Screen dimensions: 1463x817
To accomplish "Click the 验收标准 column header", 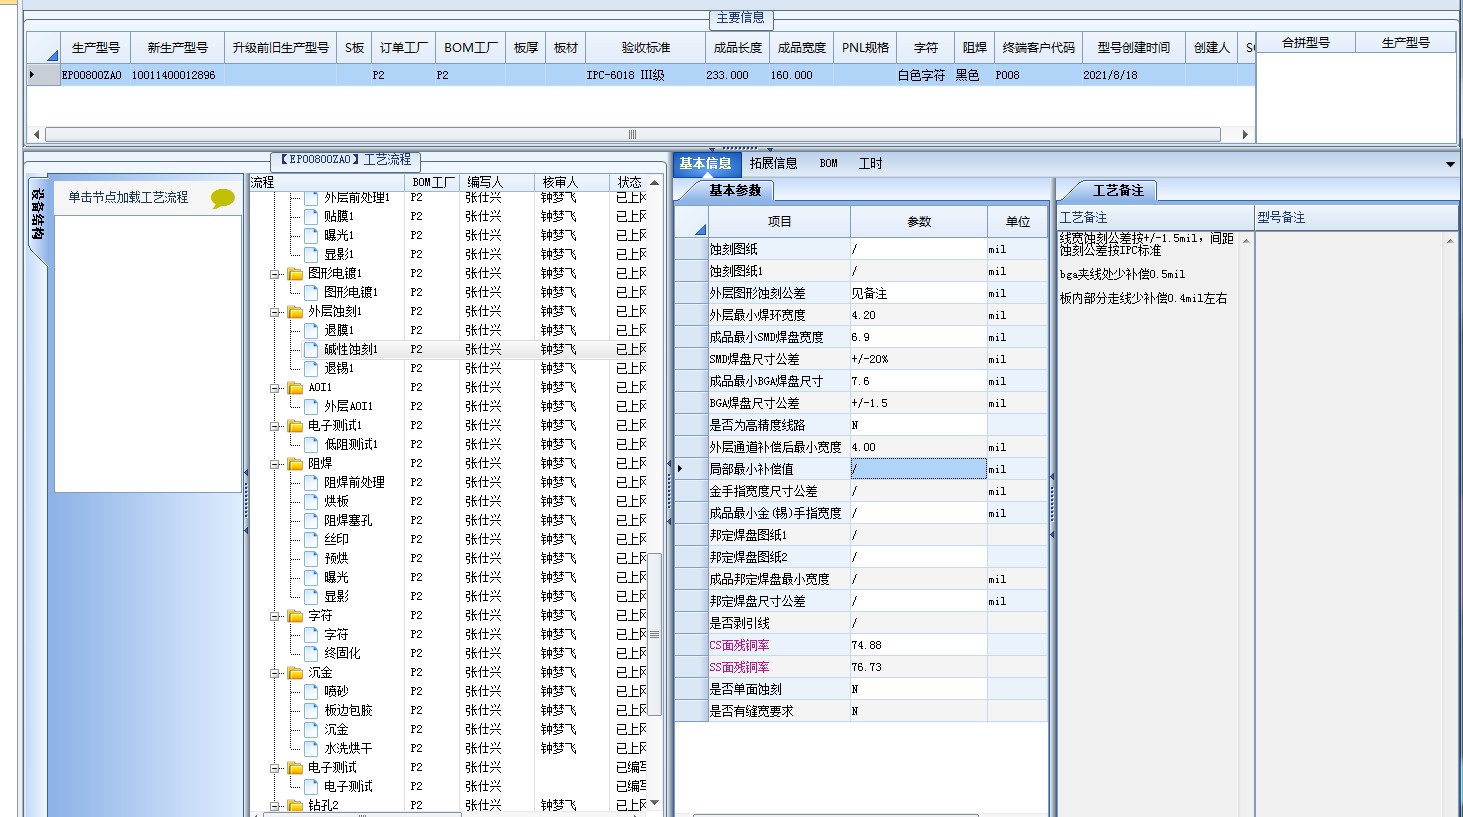I will tap(646, 48).
